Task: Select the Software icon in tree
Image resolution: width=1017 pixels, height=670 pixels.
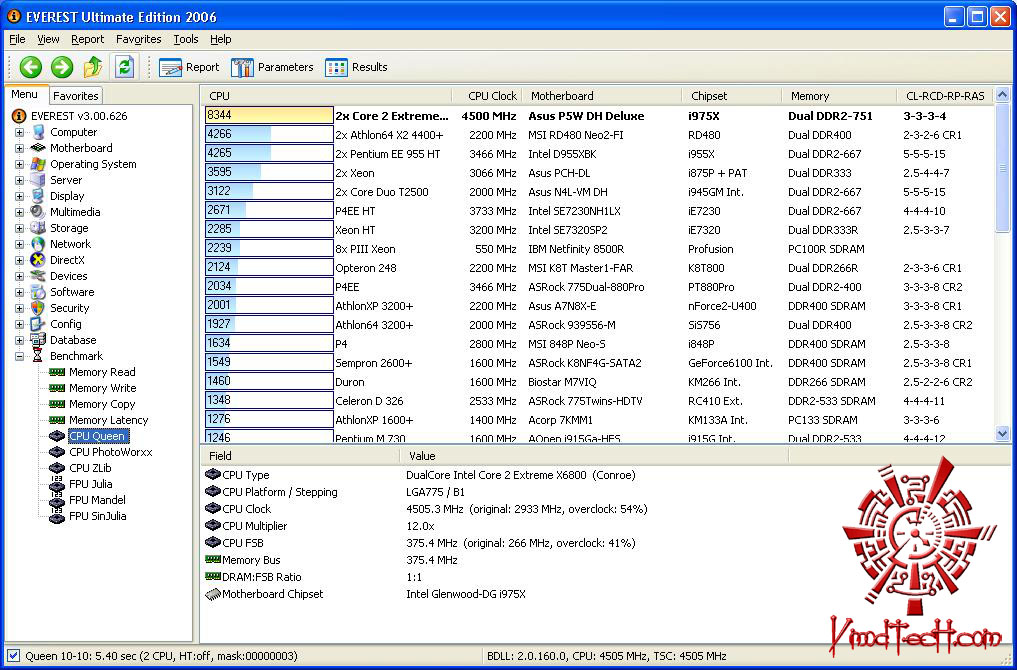Action: coord(38,292)
